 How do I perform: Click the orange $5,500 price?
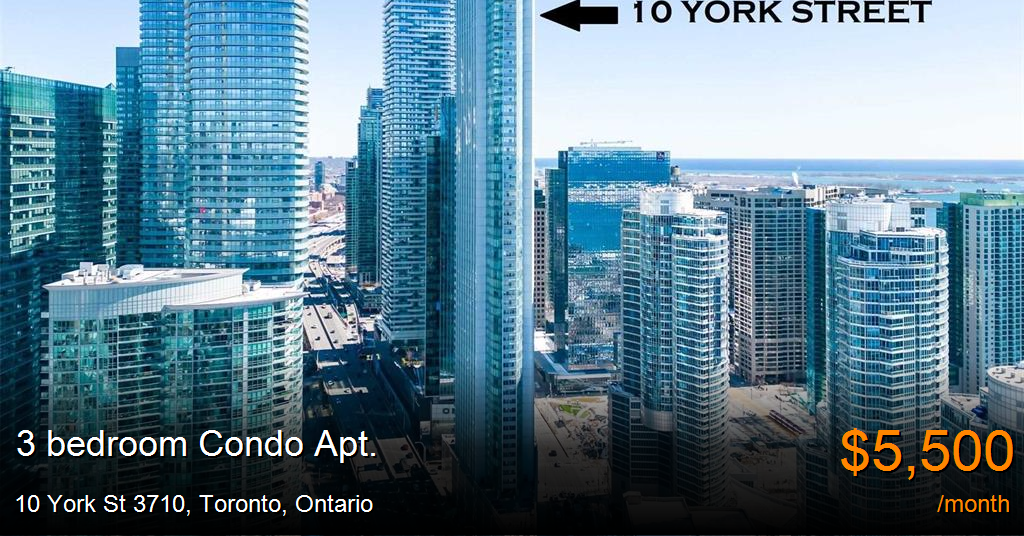point(926,452)
